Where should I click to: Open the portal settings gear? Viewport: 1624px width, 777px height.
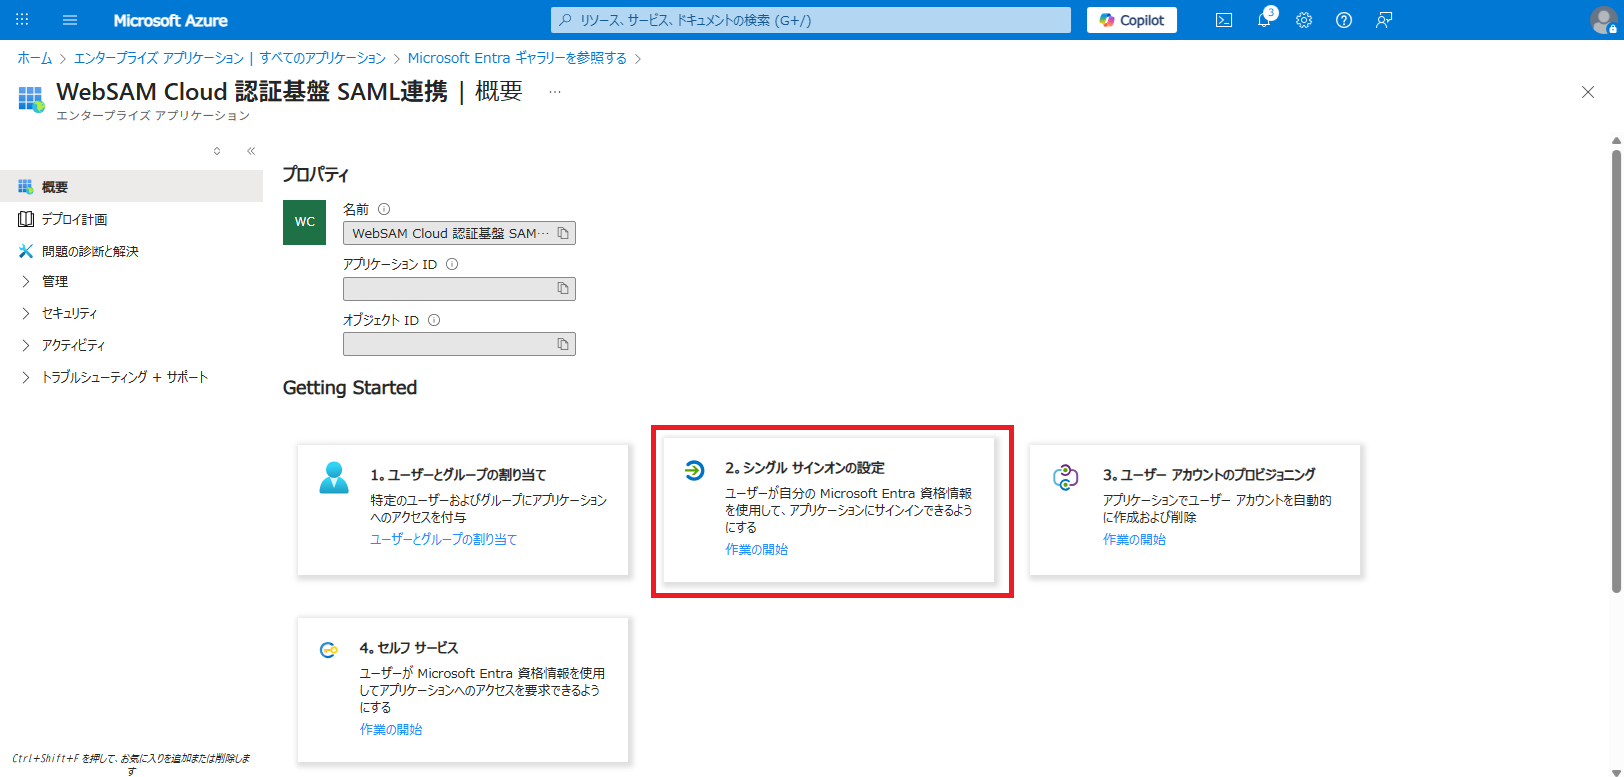(1304, 20)
